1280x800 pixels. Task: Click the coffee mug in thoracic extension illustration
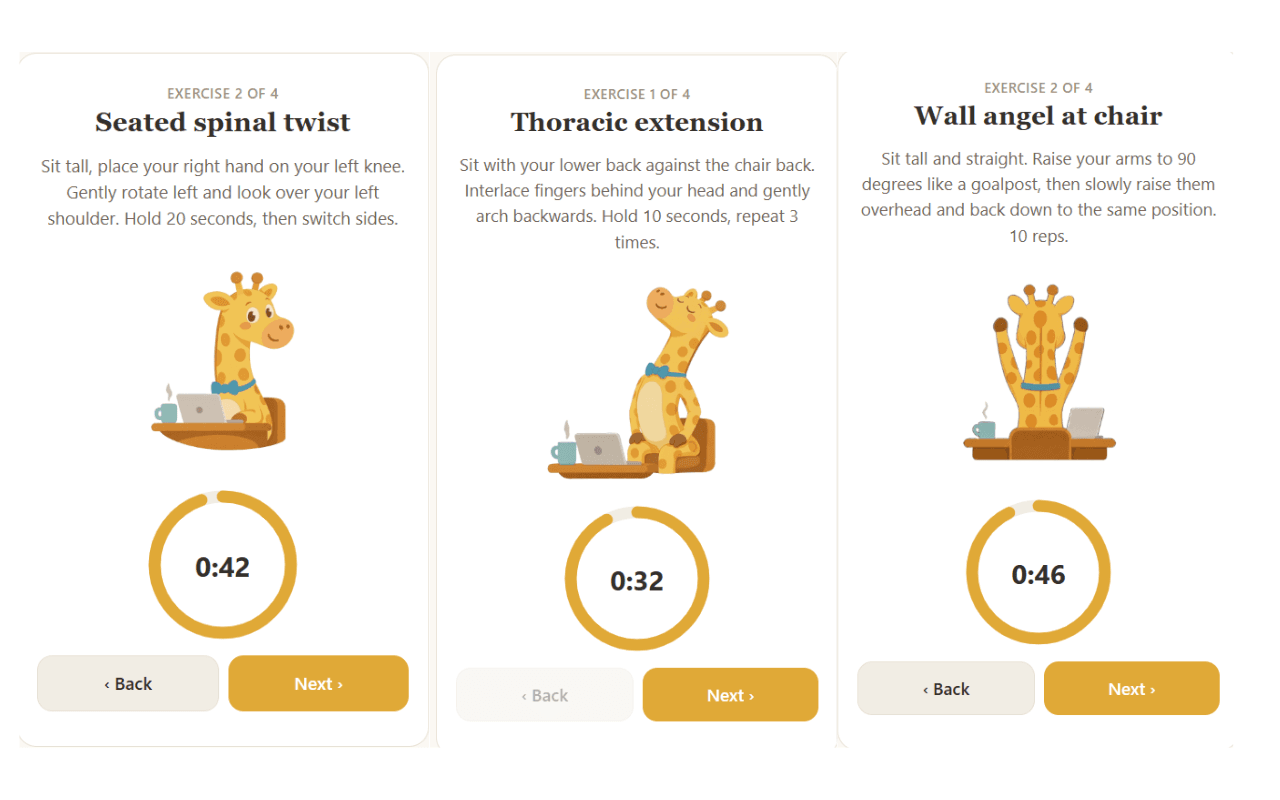(x=564, y=453)
